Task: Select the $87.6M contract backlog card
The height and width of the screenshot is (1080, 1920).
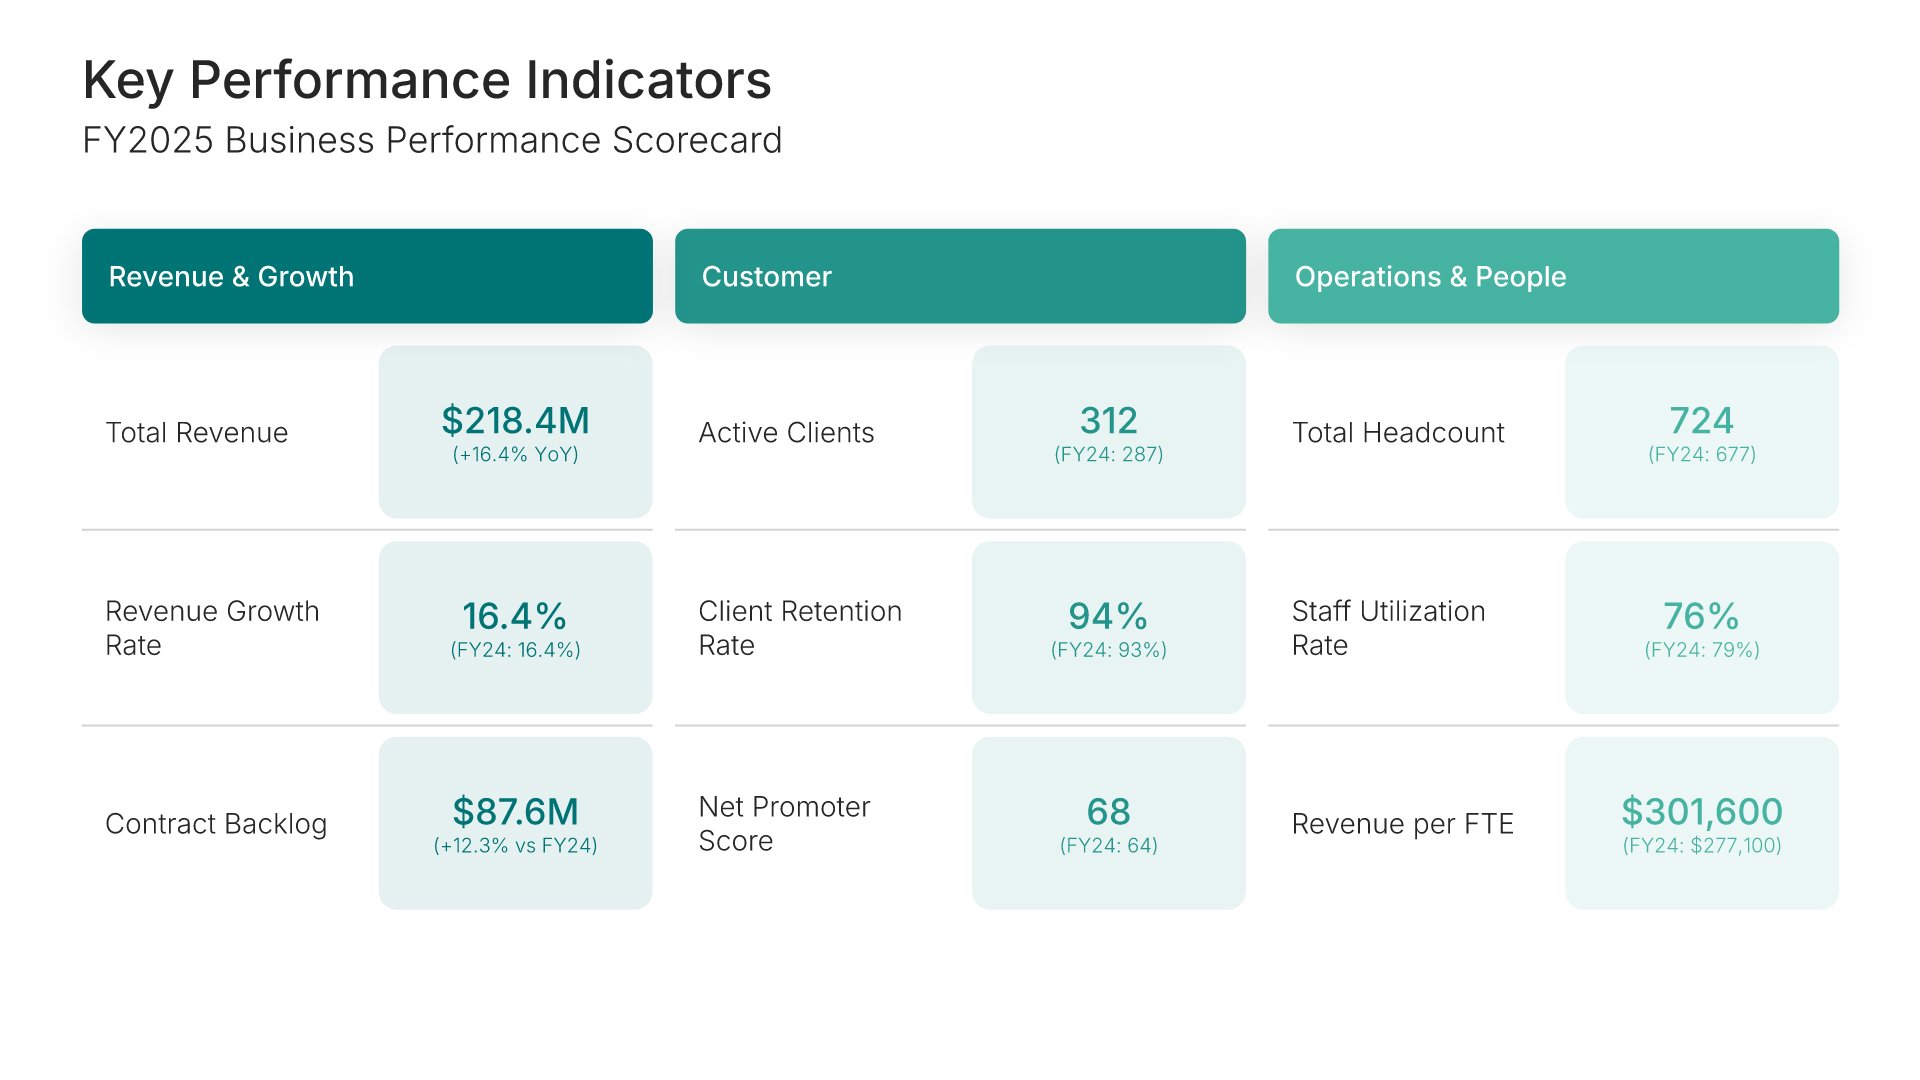Action: [515, 823]
